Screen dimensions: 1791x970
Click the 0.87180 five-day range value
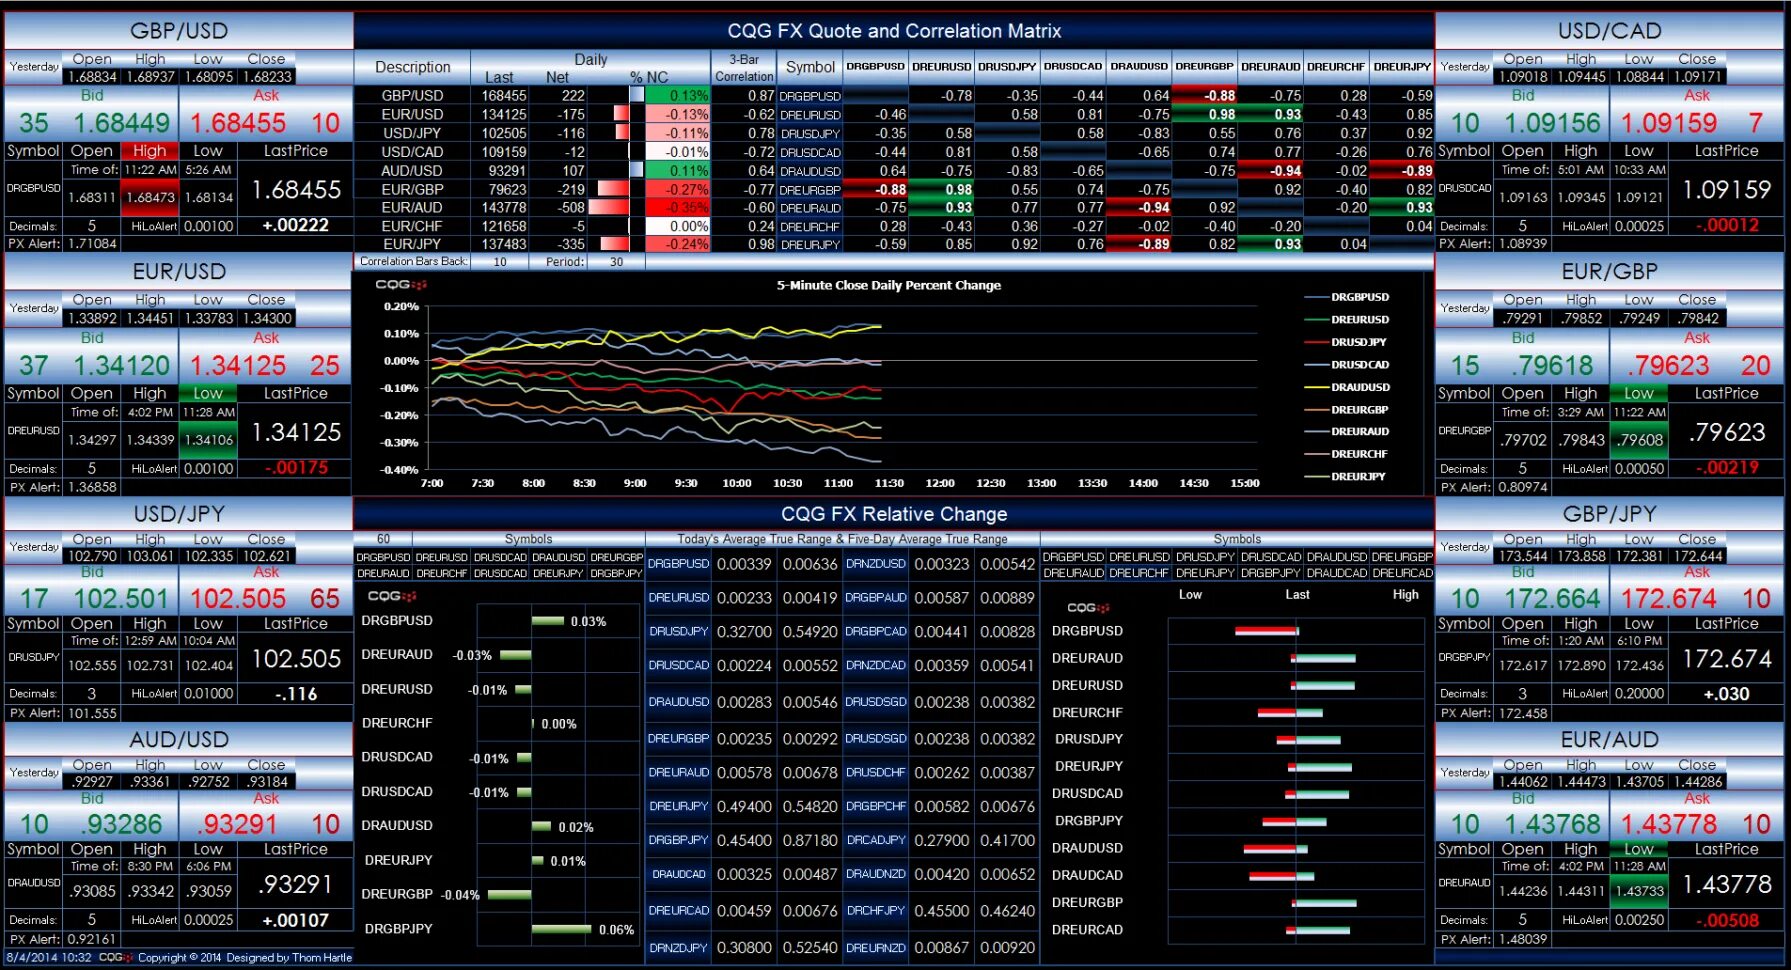click(x=810, y=840)
